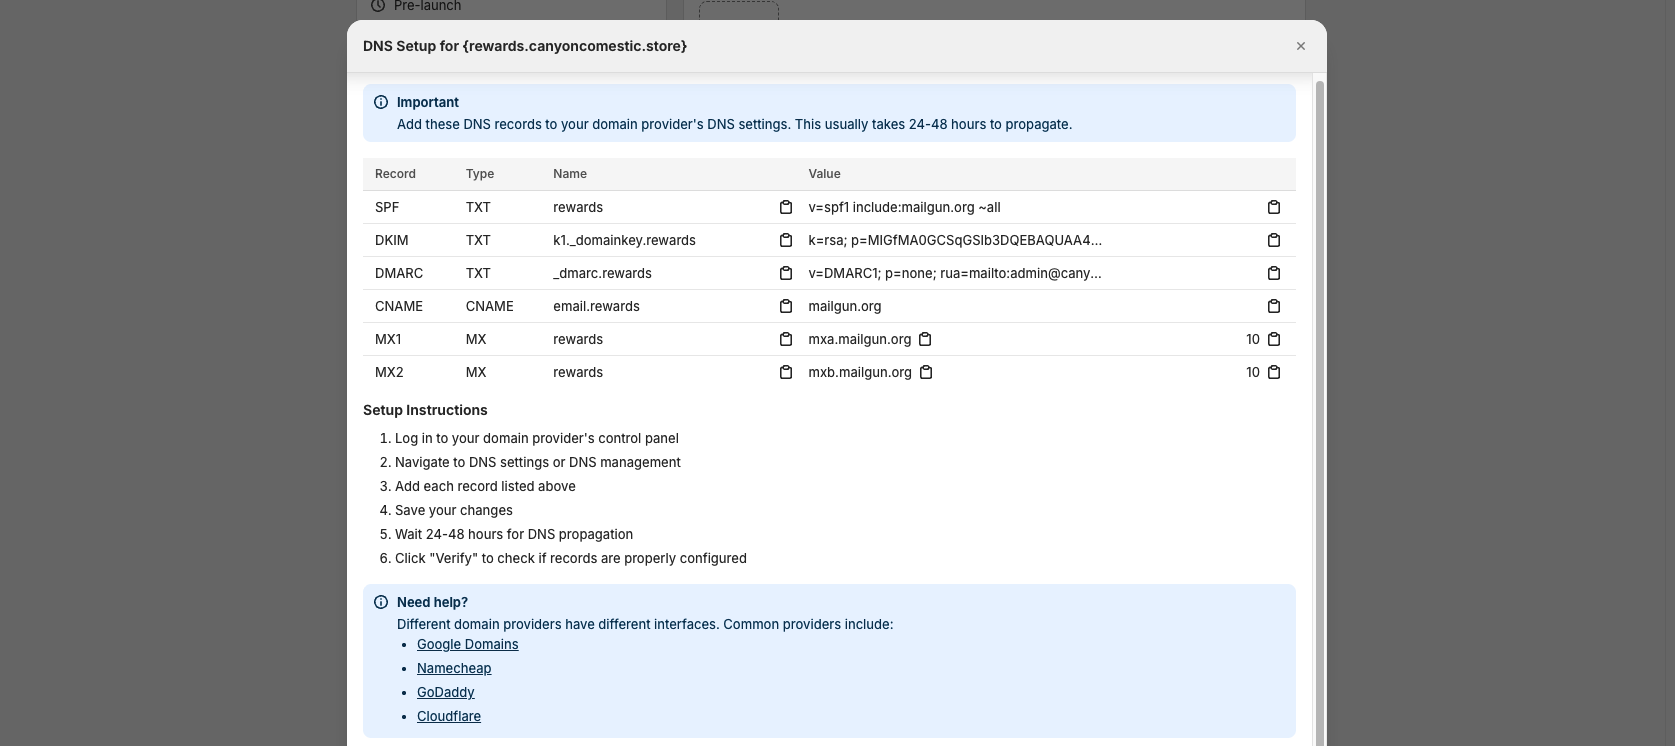Copy mxa.mailgun.org value
Screen dimensions: 1675x746
click(925, 339)
